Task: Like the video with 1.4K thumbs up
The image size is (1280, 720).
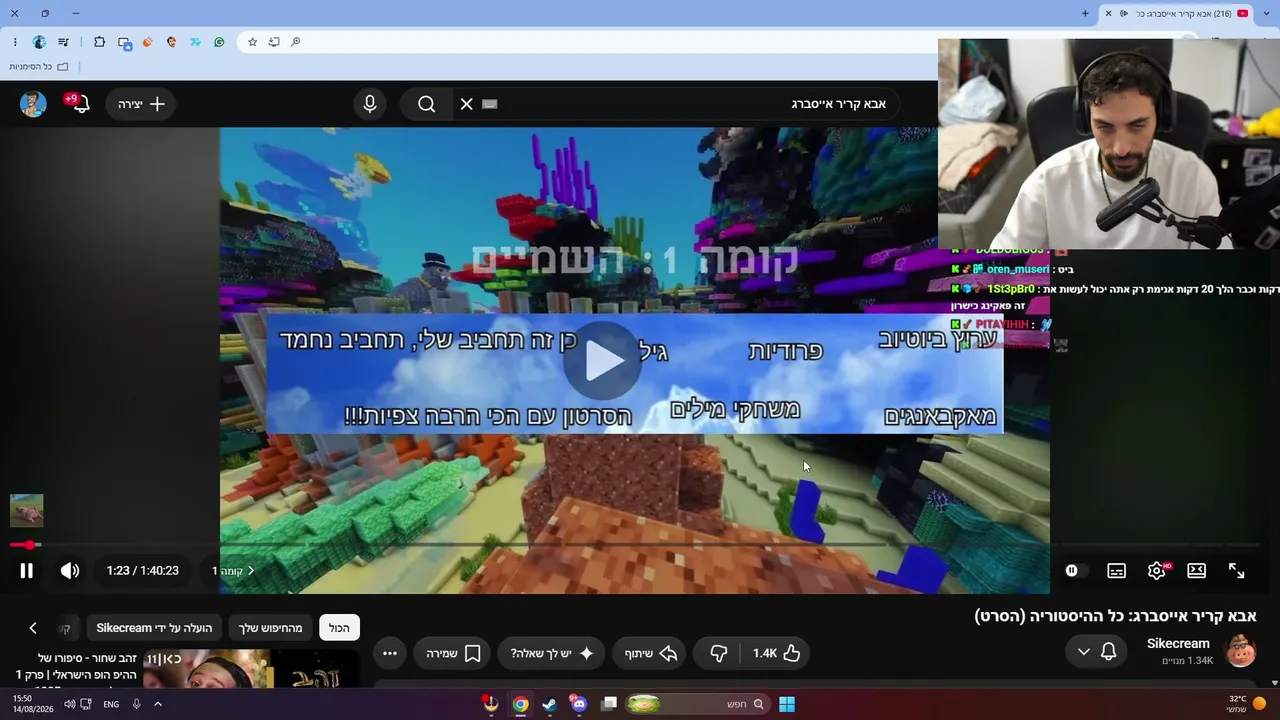Action: click(776, 653)
